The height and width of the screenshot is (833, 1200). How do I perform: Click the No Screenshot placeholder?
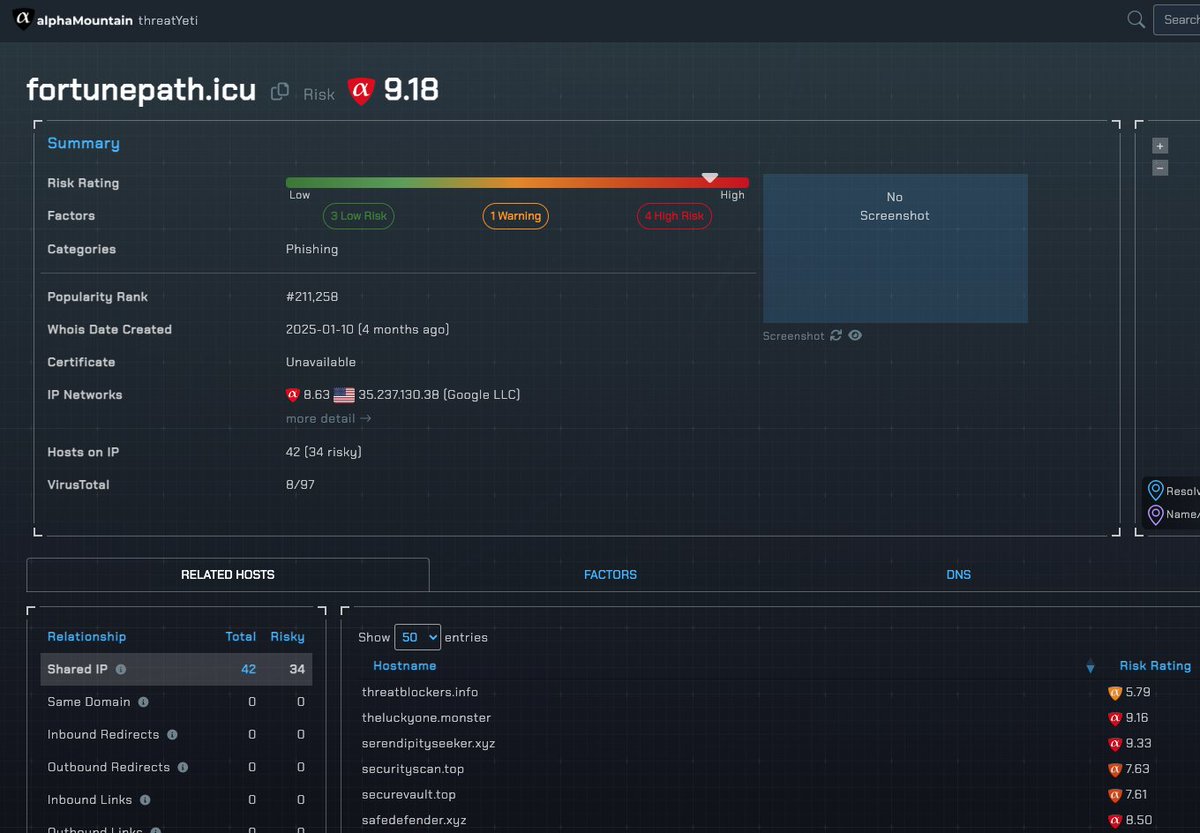pyautogui.click(x=895, y=248)
